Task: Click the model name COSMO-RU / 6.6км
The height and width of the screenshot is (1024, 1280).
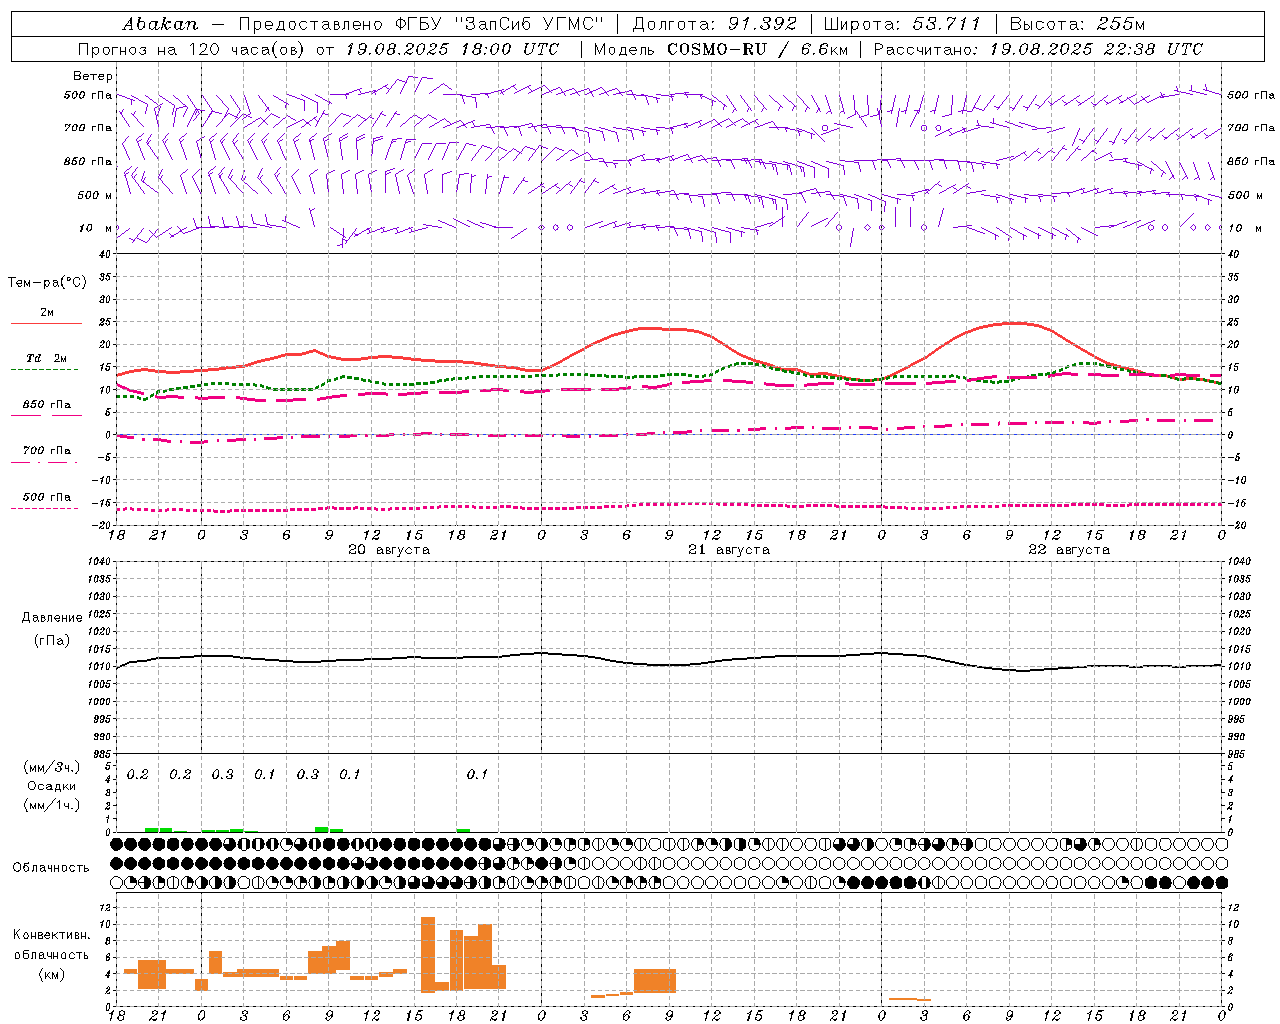Action: click(757, 49)
